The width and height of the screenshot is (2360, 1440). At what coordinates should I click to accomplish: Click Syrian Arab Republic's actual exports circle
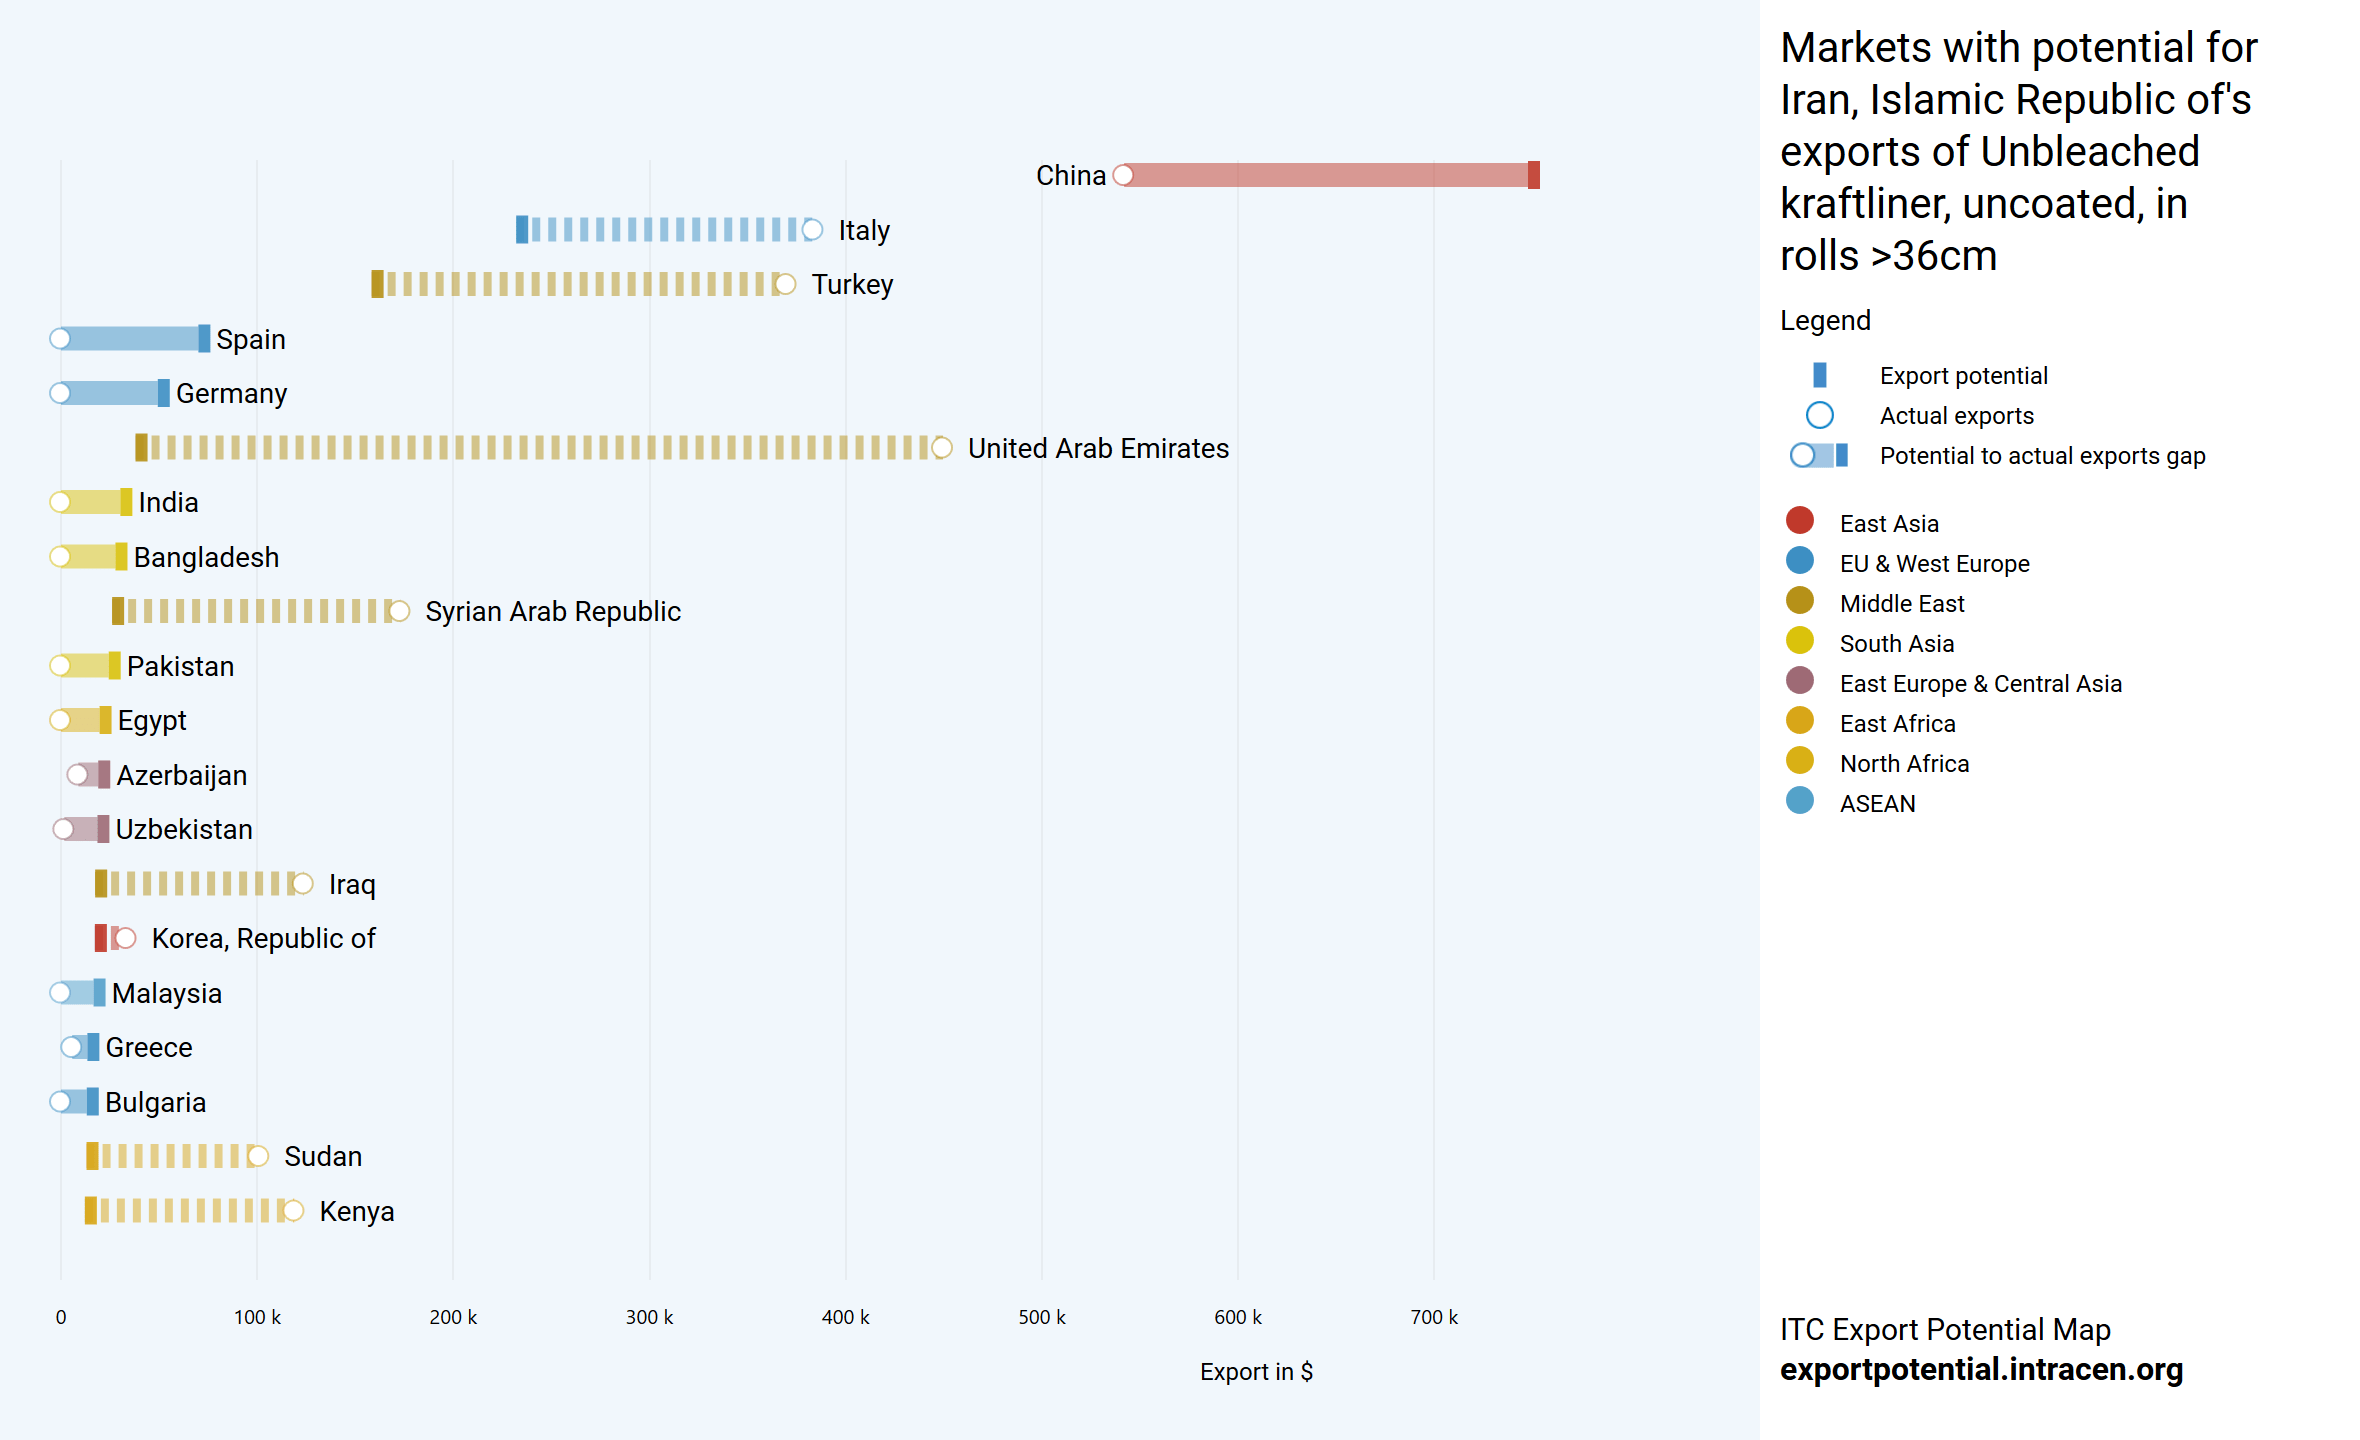click(399, 611)
